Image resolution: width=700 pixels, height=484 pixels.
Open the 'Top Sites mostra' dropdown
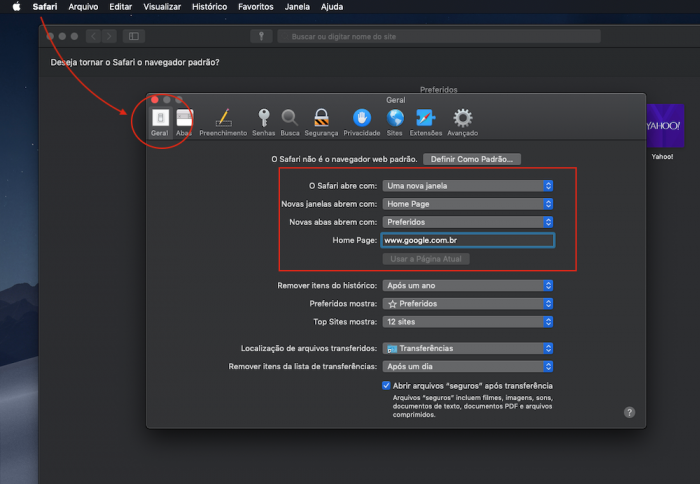pos(468,322)
